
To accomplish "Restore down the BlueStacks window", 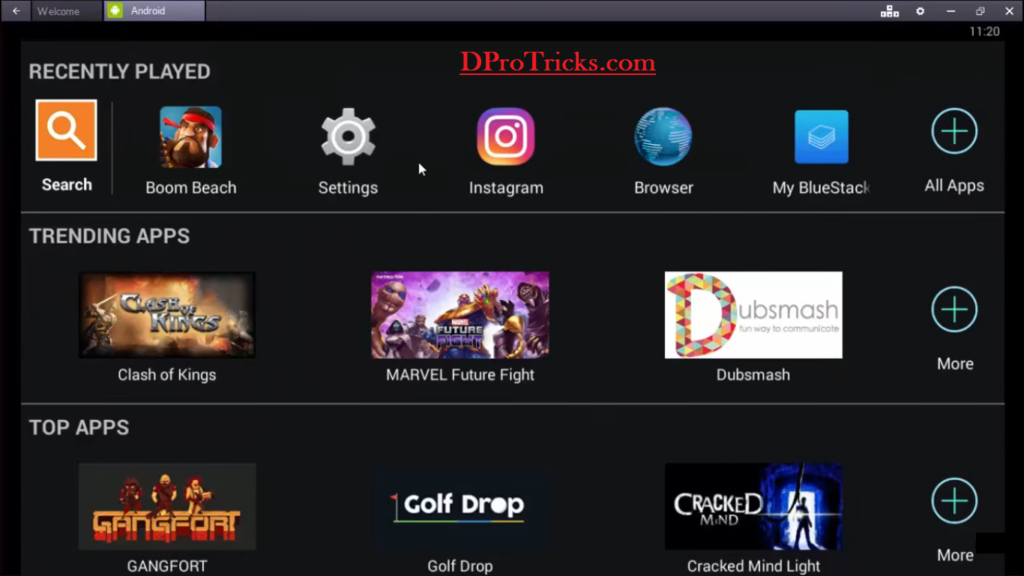I will 980,11.
